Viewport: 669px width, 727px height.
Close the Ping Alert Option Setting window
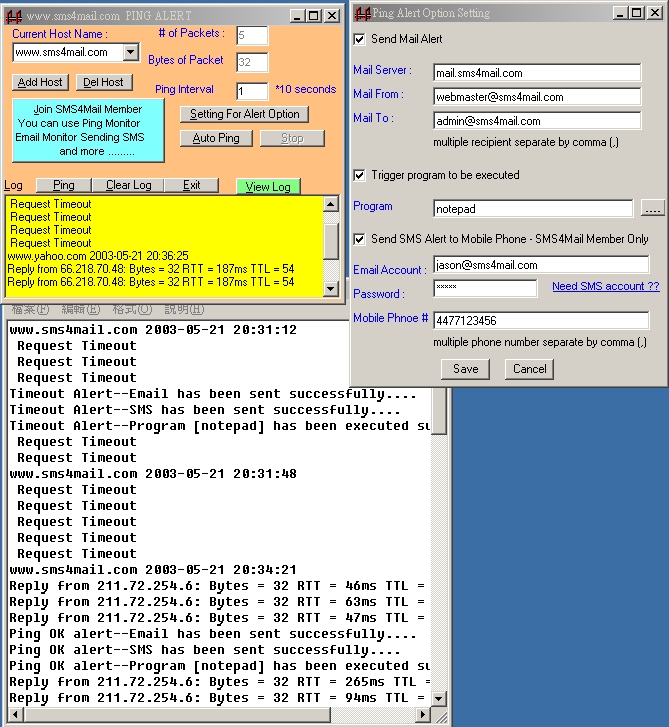coord(655,13)
